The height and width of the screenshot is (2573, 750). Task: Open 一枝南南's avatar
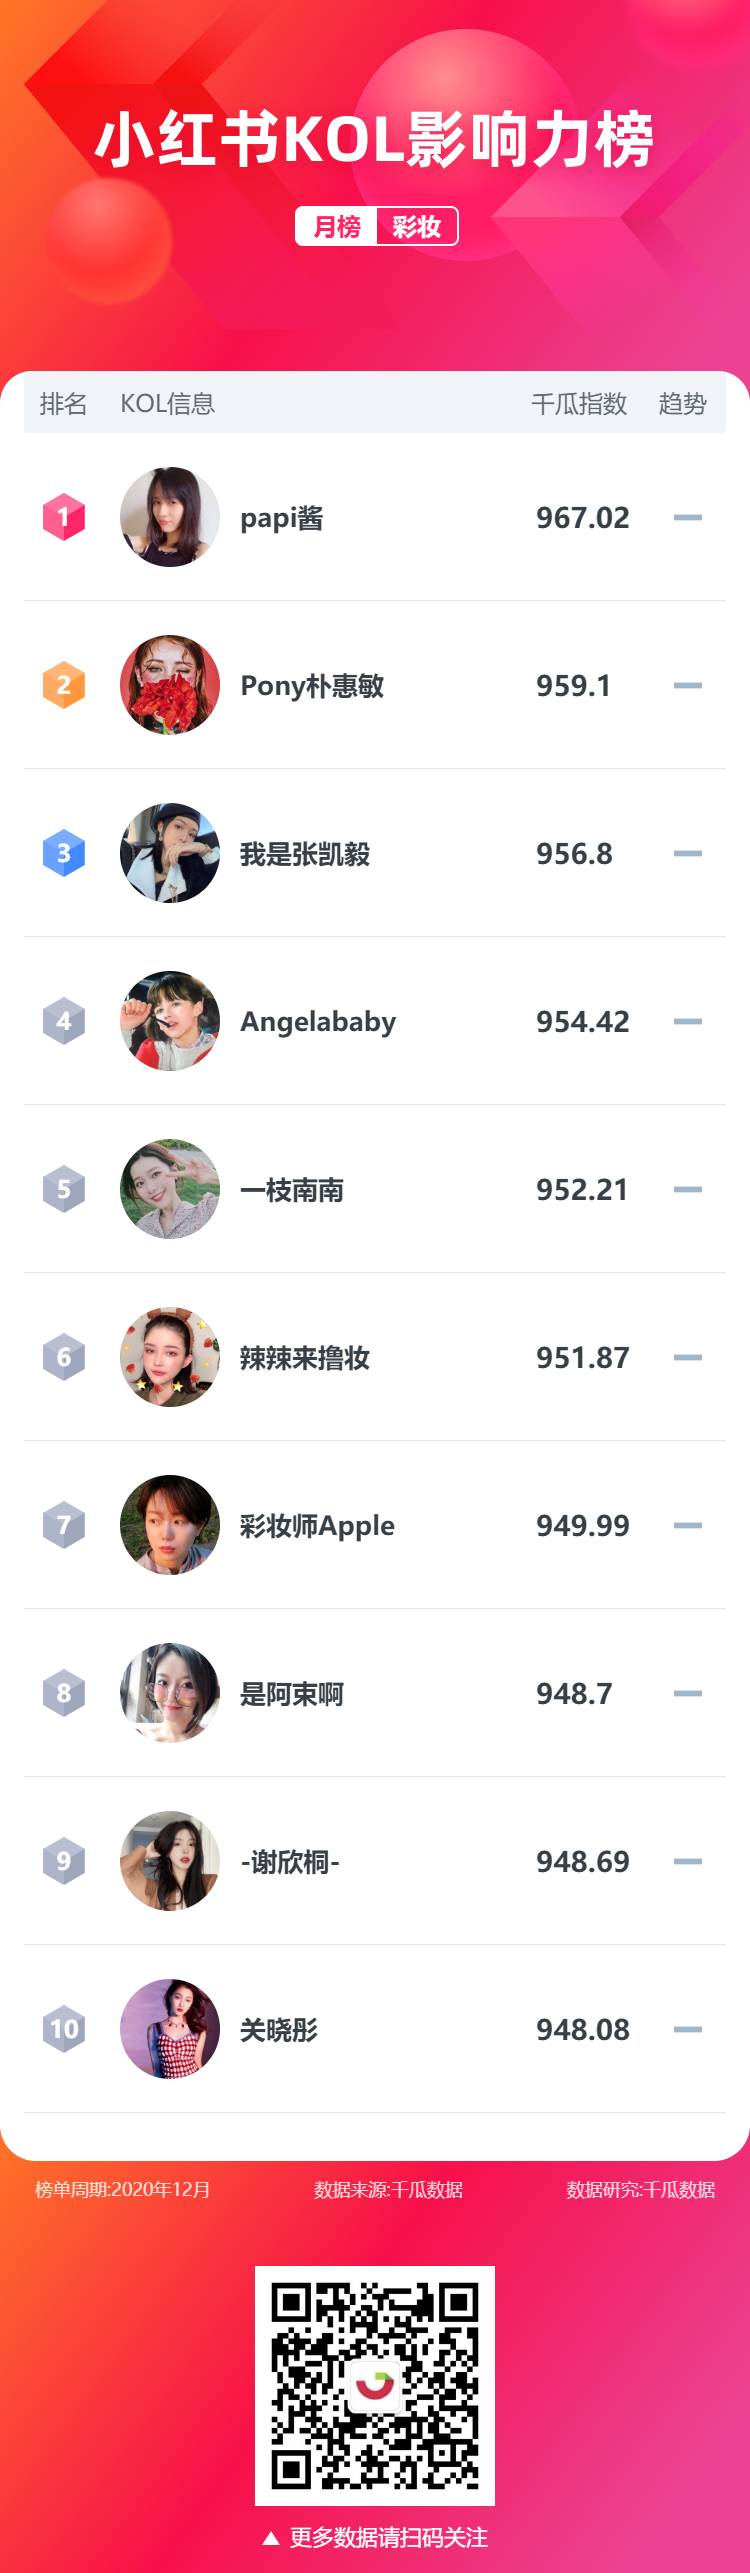170,1189
